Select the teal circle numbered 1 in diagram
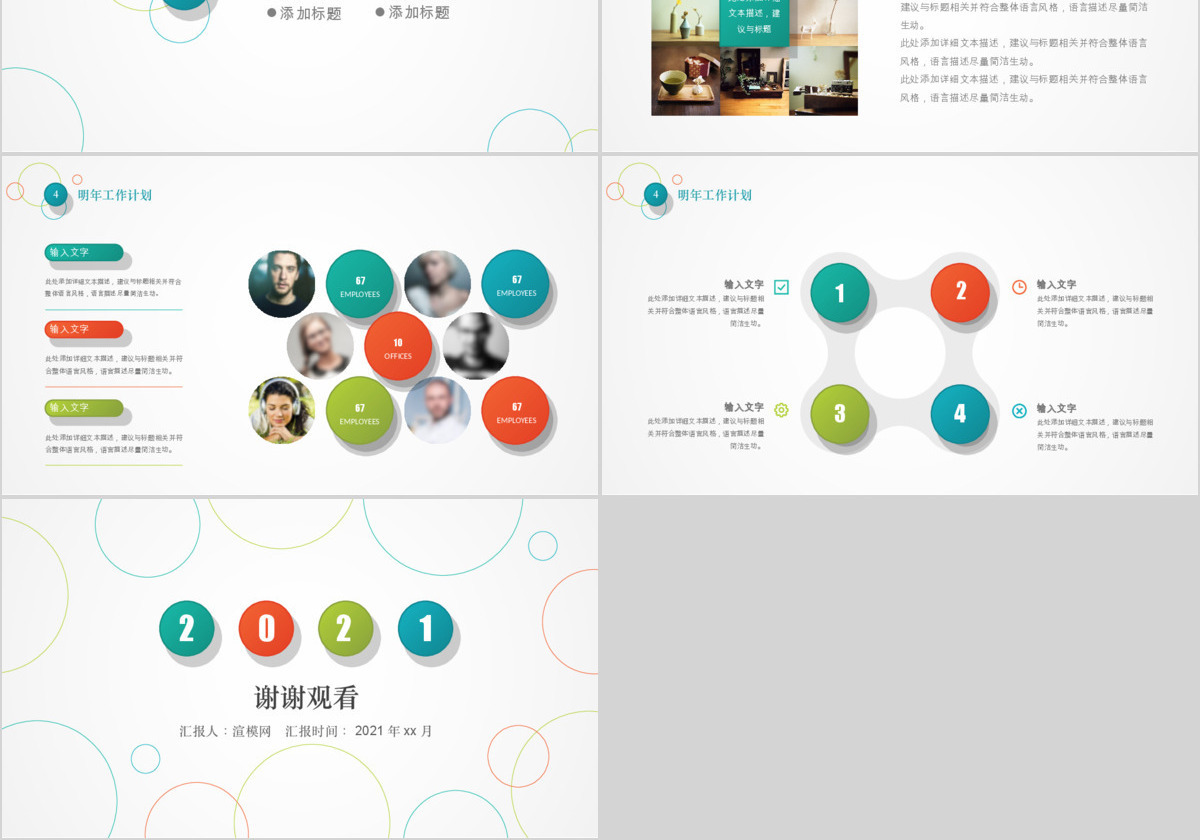Viewport: 1200px width, 840px height. [840, 293]
